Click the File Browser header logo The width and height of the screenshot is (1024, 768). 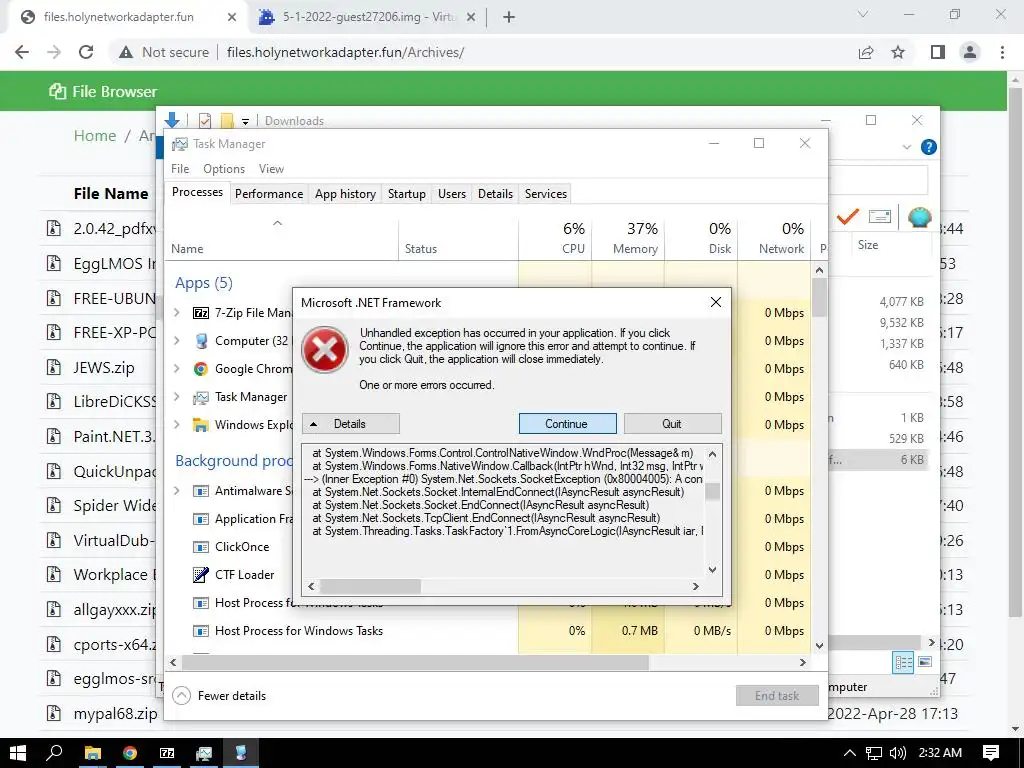103,91
